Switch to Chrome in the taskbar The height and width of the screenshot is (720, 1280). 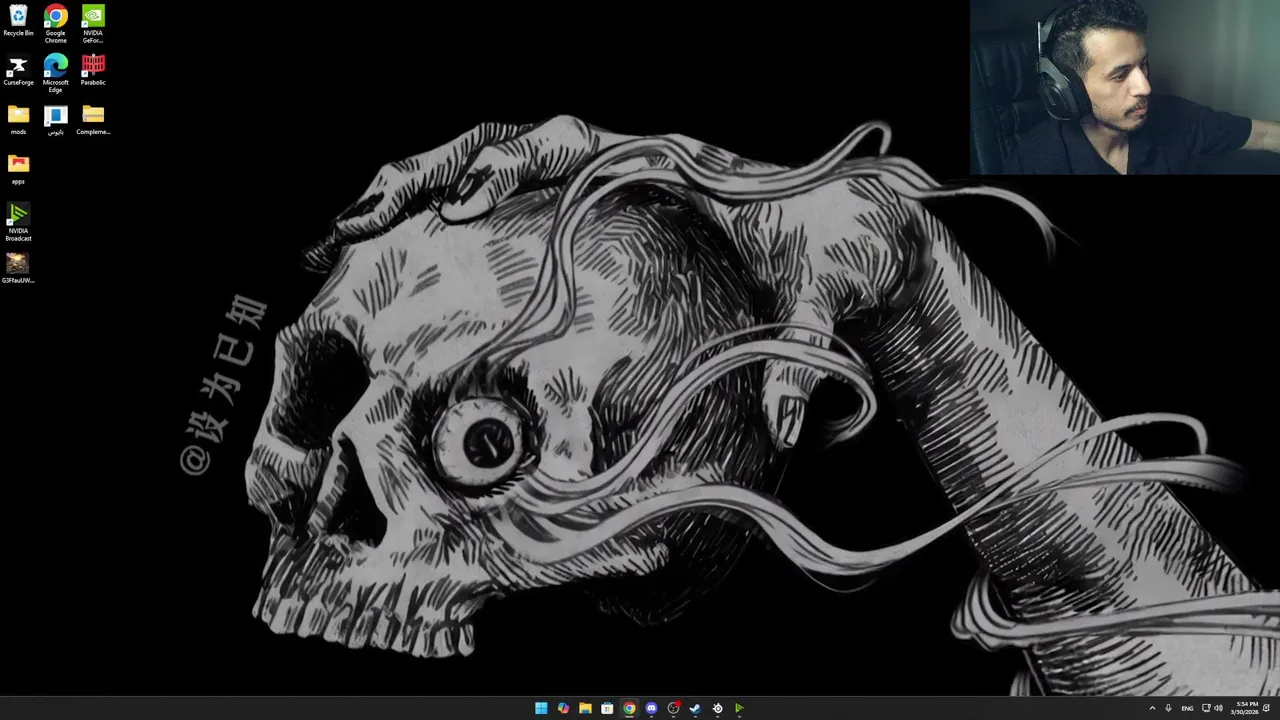pyautogui.click(x=629, y=708)
